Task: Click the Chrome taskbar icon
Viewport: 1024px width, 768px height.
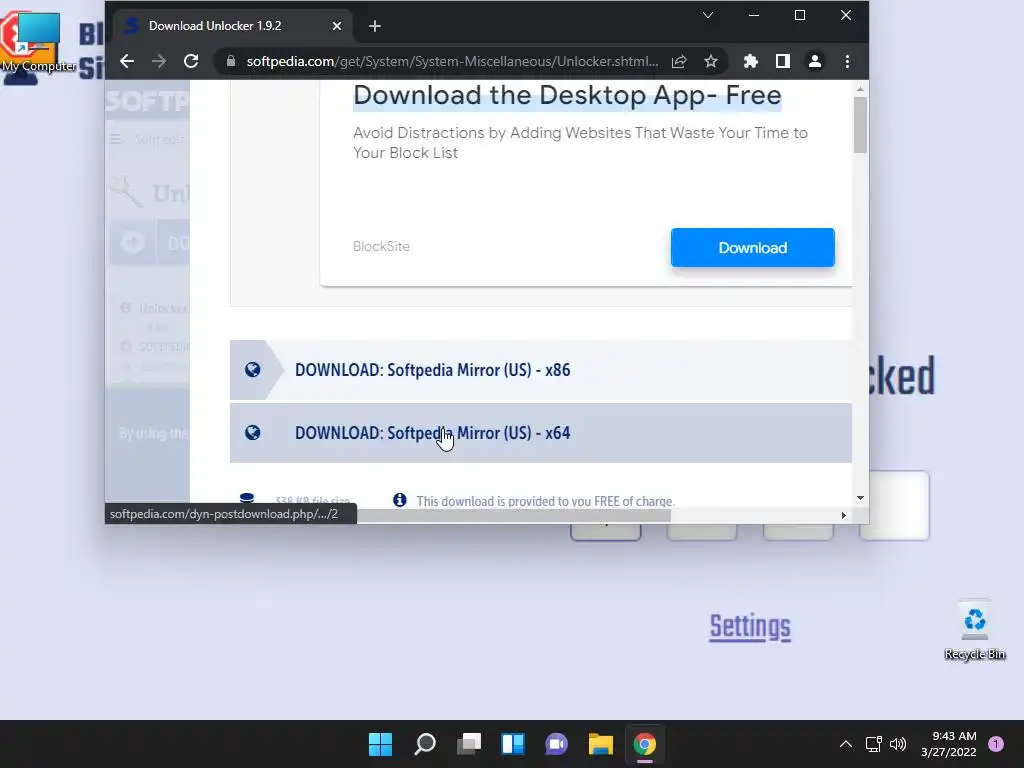Action: [x=645, y=744]
